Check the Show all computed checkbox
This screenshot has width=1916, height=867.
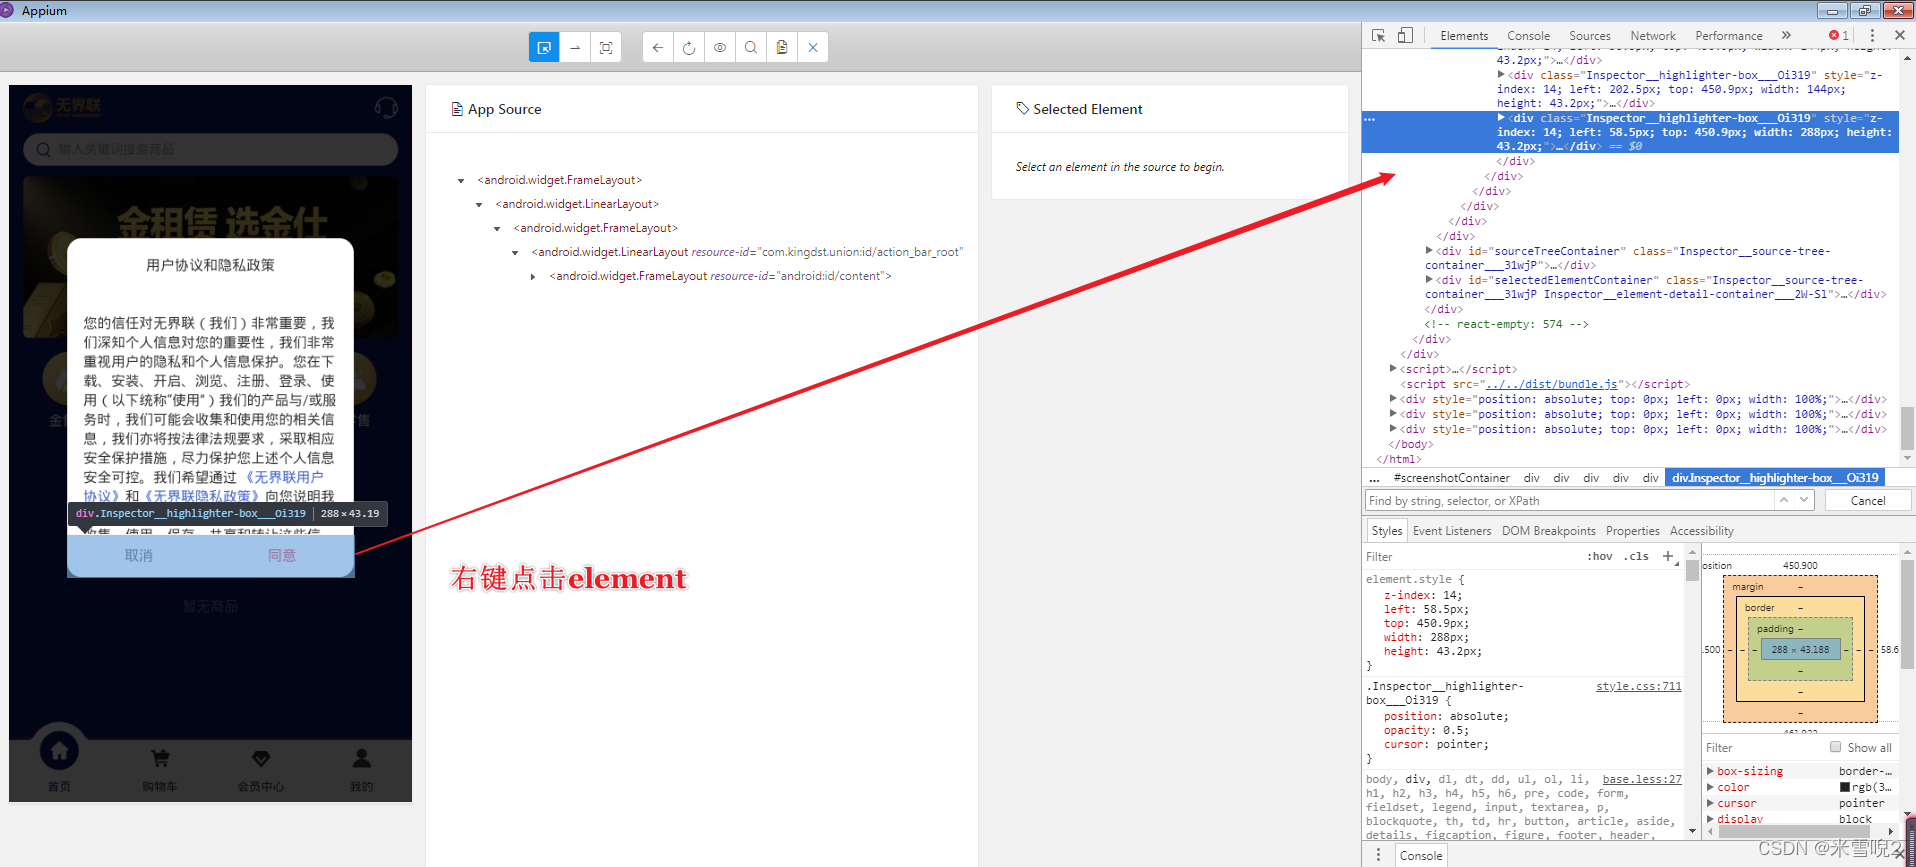coord(1835,747)
